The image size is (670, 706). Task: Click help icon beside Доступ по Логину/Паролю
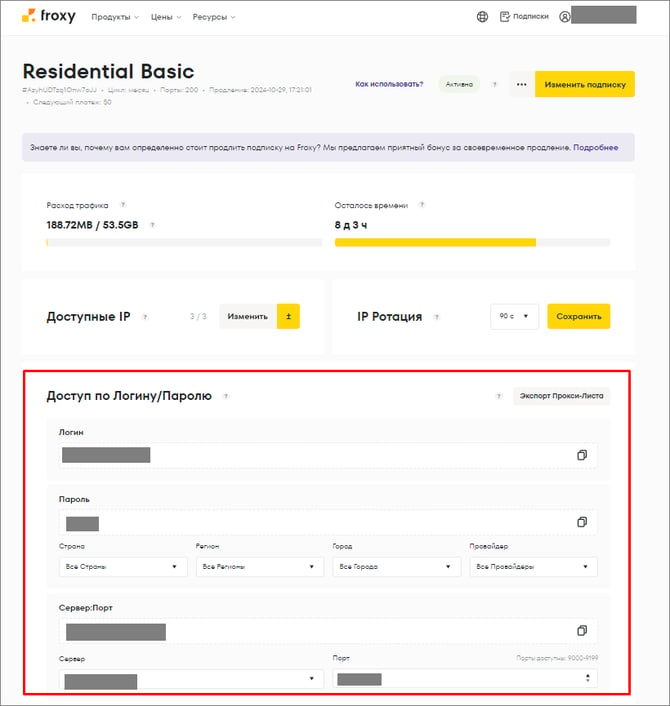[x=226, y=396]
